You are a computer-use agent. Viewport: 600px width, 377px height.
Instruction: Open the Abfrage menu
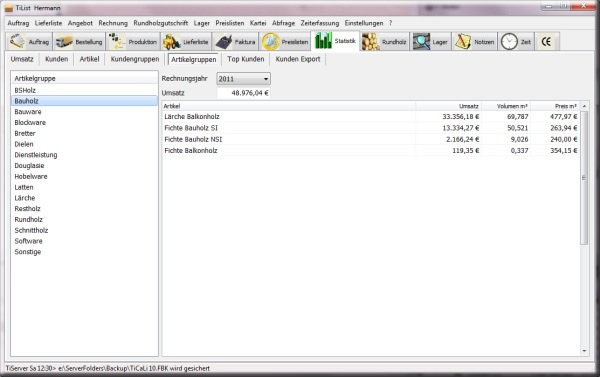pos(284,23)
